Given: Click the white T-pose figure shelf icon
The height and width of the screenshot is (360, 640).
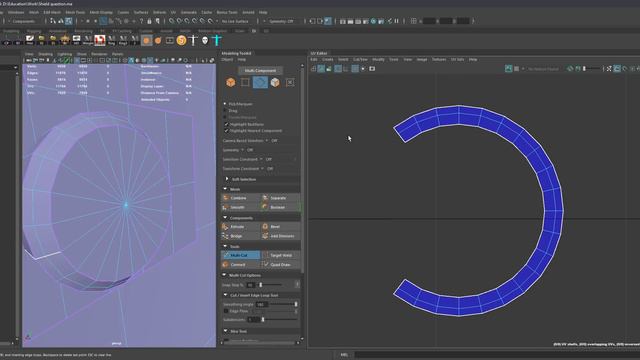Looking at the screenshot, I should point(193,40).
